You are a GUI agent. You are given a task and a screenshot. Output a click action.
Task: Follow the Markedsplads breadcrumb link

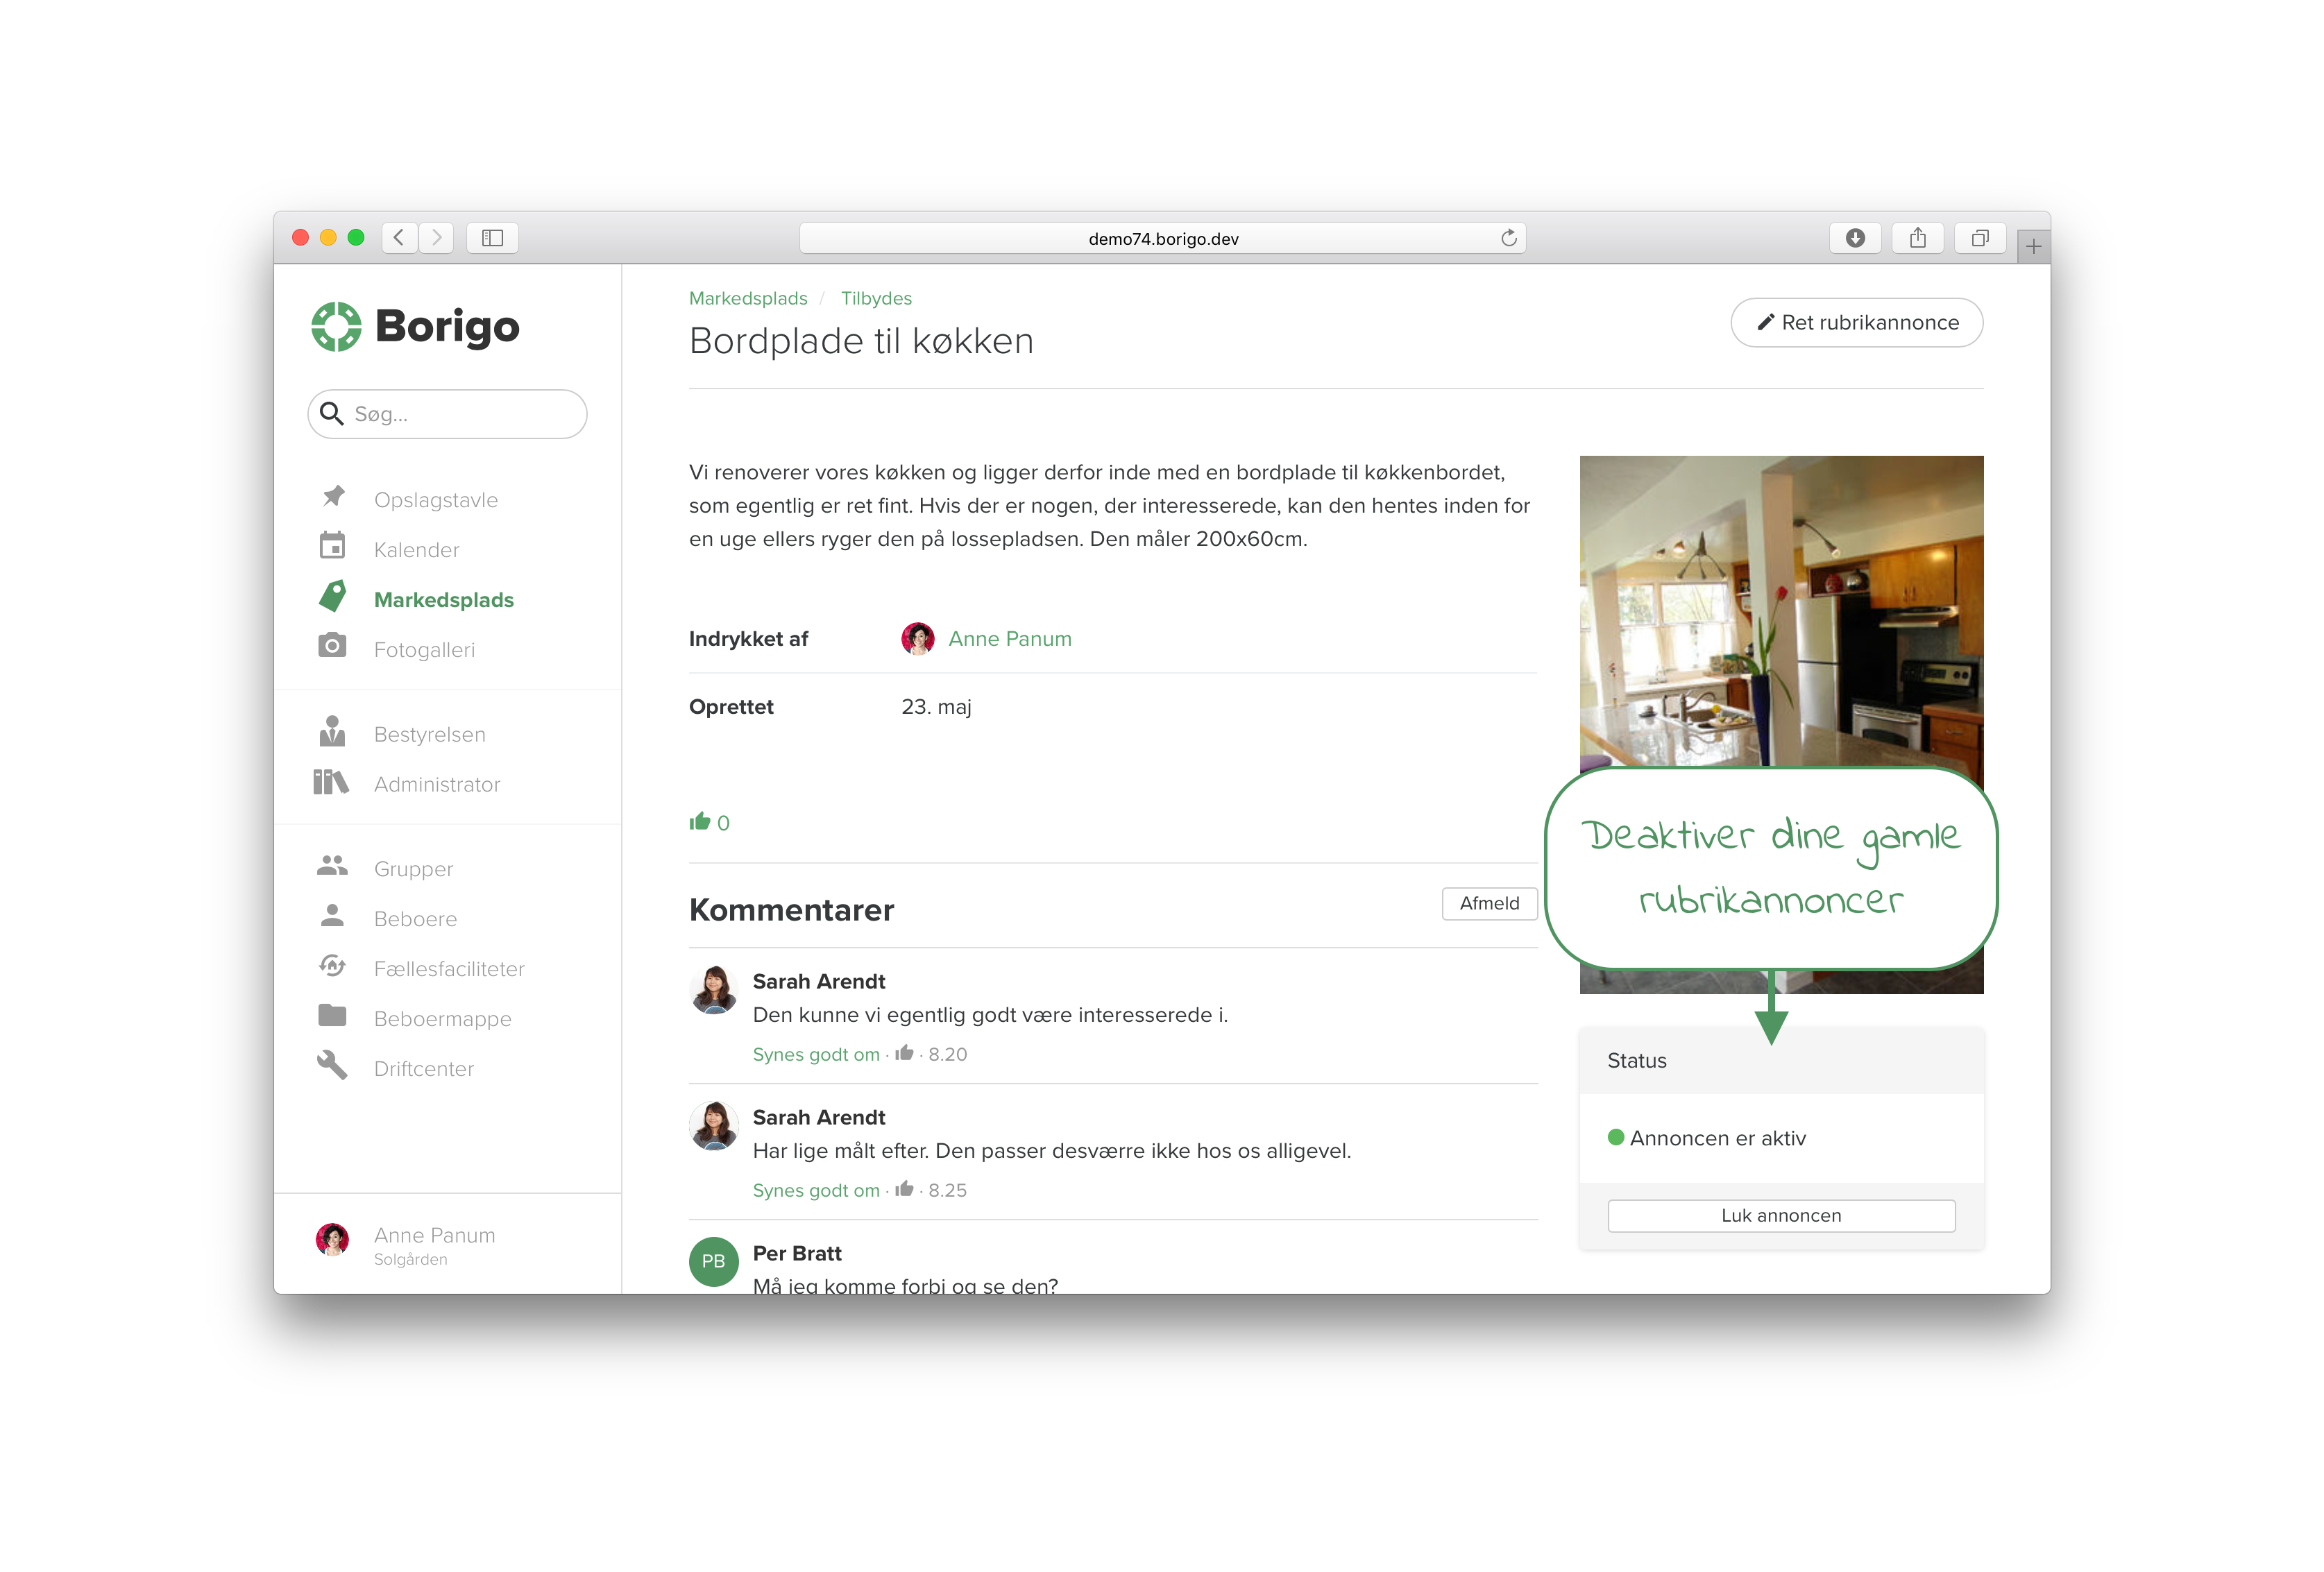tap(748, 298)
